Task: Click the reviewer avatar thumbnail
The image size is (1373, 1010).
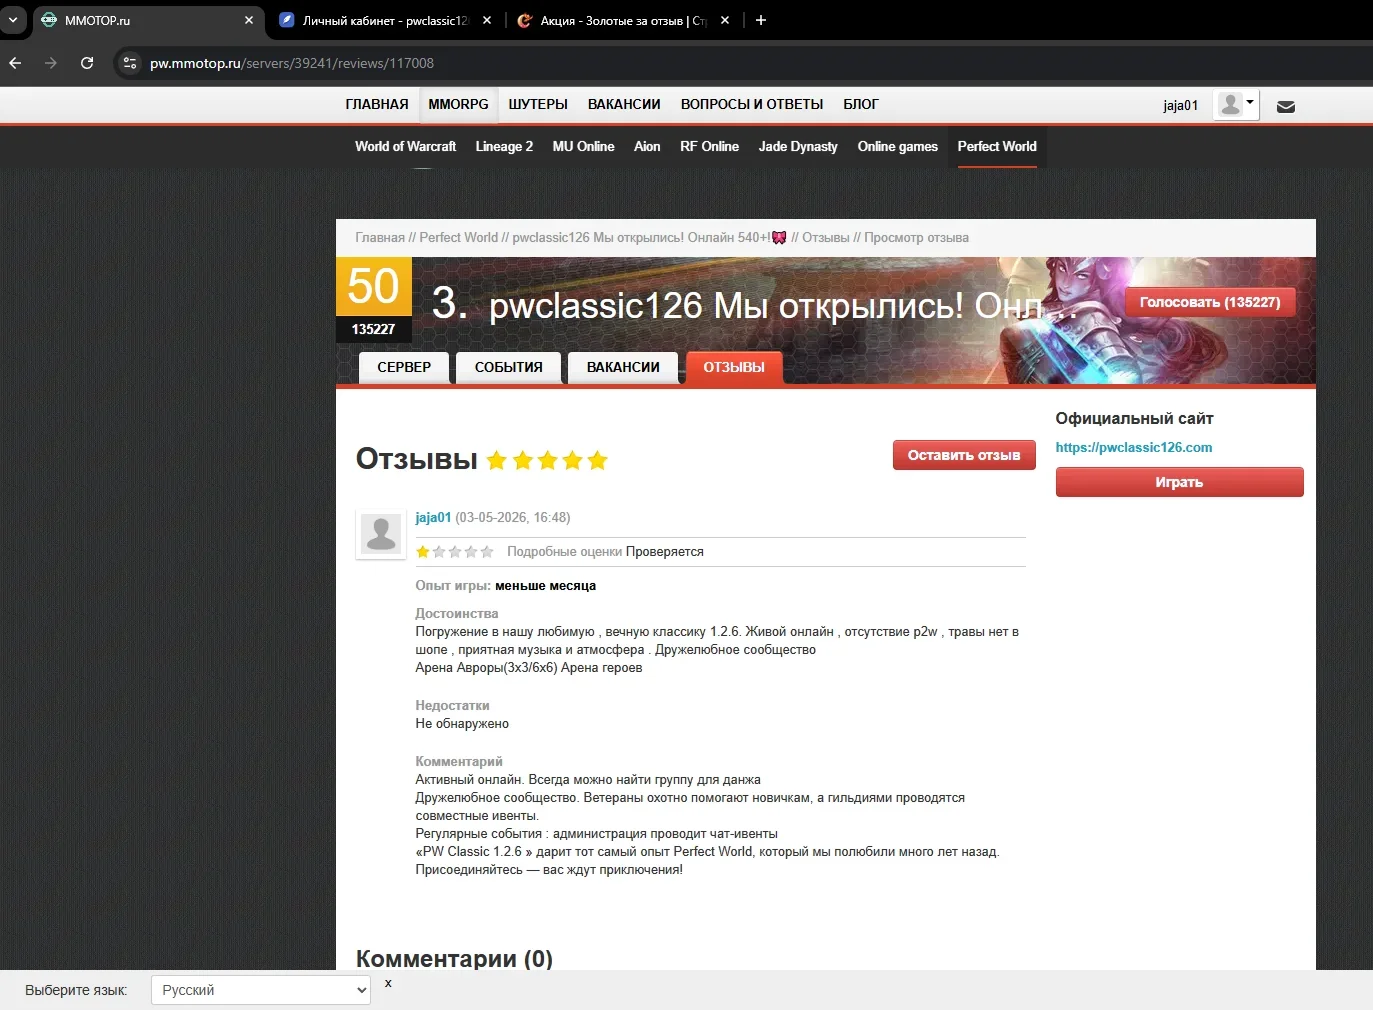Action: point(381,534)
